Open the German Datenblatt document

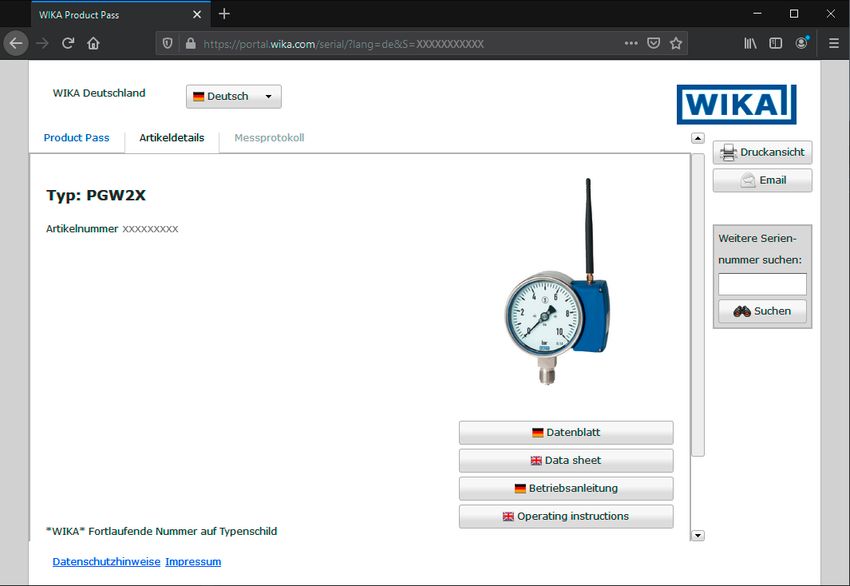(x=566, y=433)
